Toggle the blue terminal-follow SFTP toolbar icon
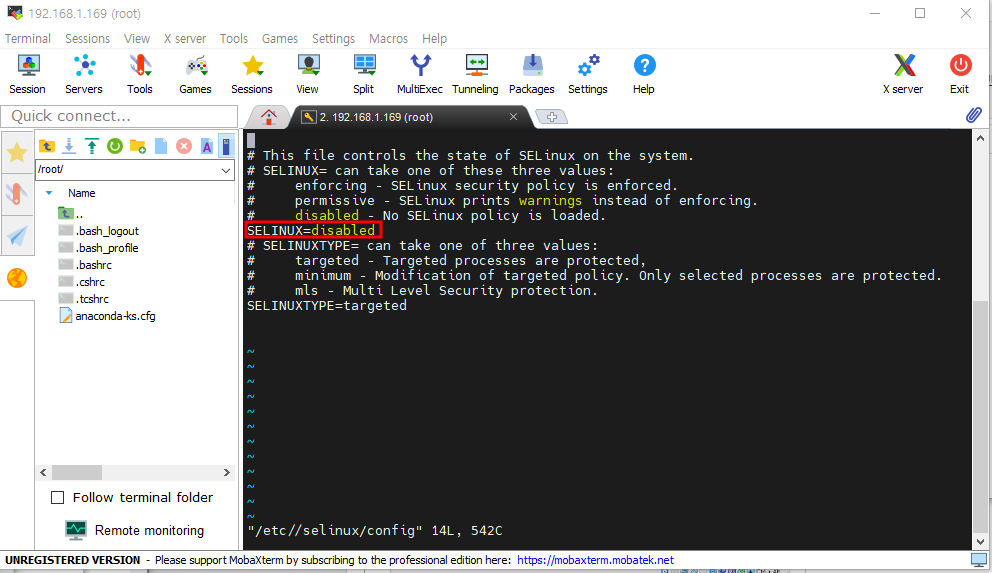Viewport: 992px width, 573px height. [226, 146]
